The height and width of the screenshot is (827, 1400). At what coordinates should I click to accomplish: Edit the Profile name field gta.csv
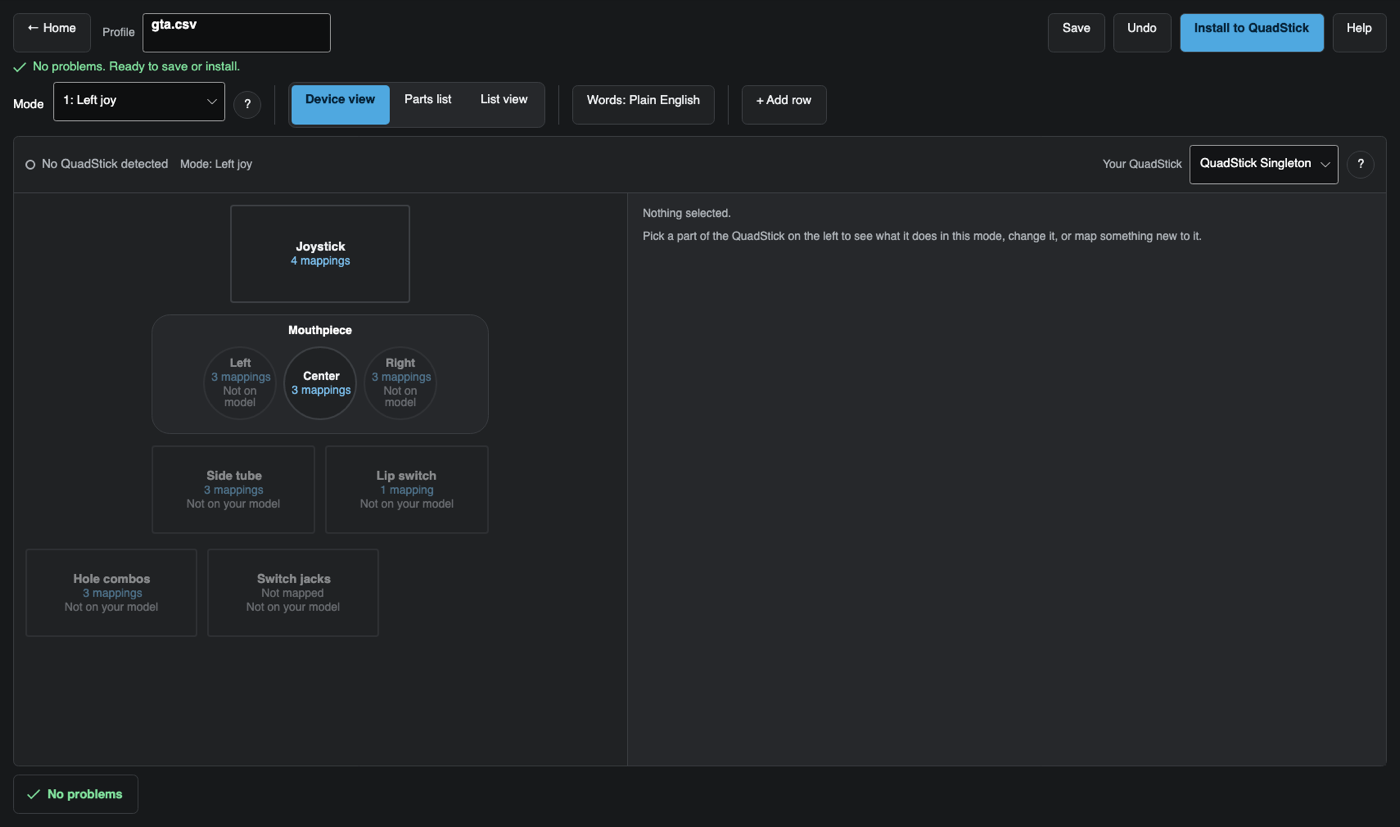point(236,33)
